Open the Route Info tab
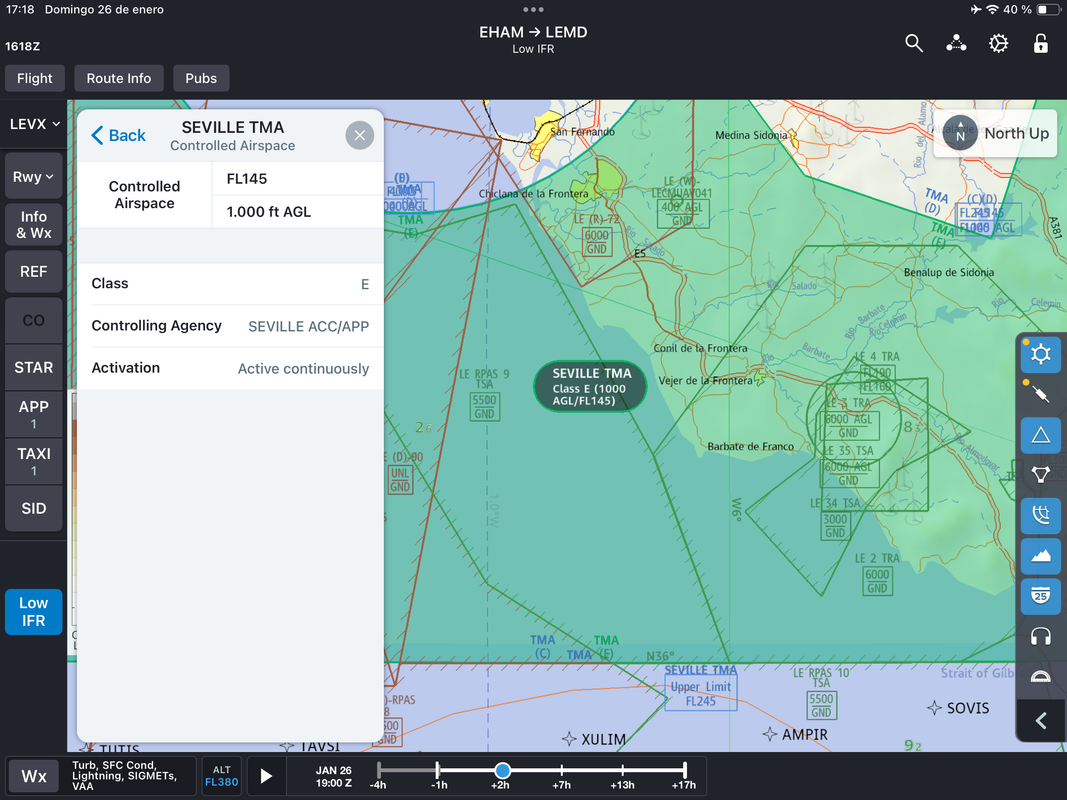Viewport: 1067px width, 800px height. [x=118, y=78]
